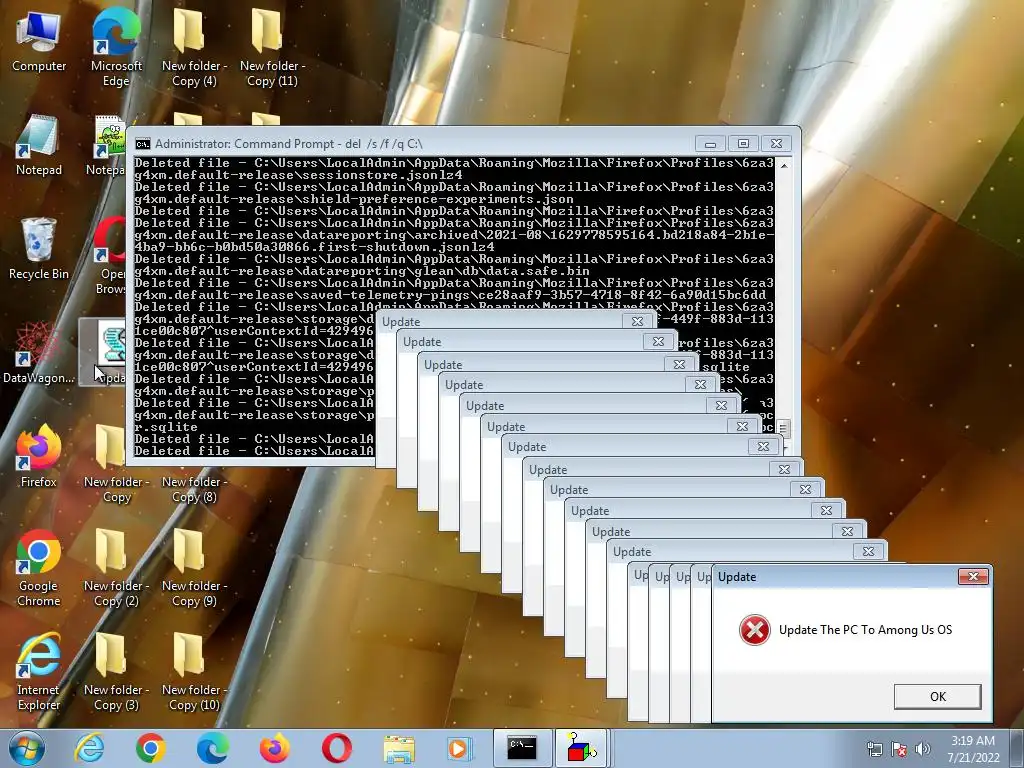Switch to the colored cube taskbar app
This screenshot has width=1024, height=768.
pos(581,748)
